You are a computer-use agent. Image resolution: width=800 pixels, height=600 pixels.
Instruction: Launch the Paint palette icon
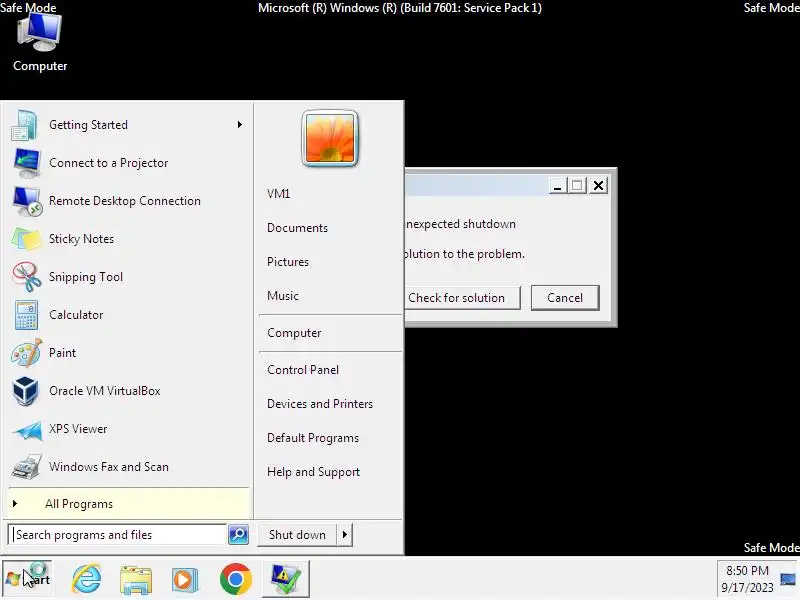pyautogui.click(x=27, y=353)
